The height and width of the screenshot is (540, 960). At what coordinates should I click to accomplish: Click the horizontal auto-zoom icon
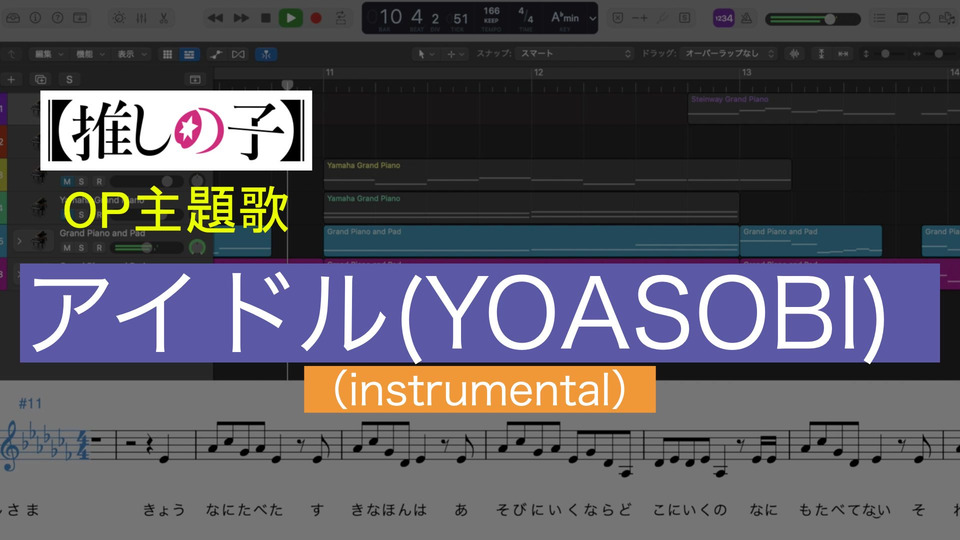843,54
